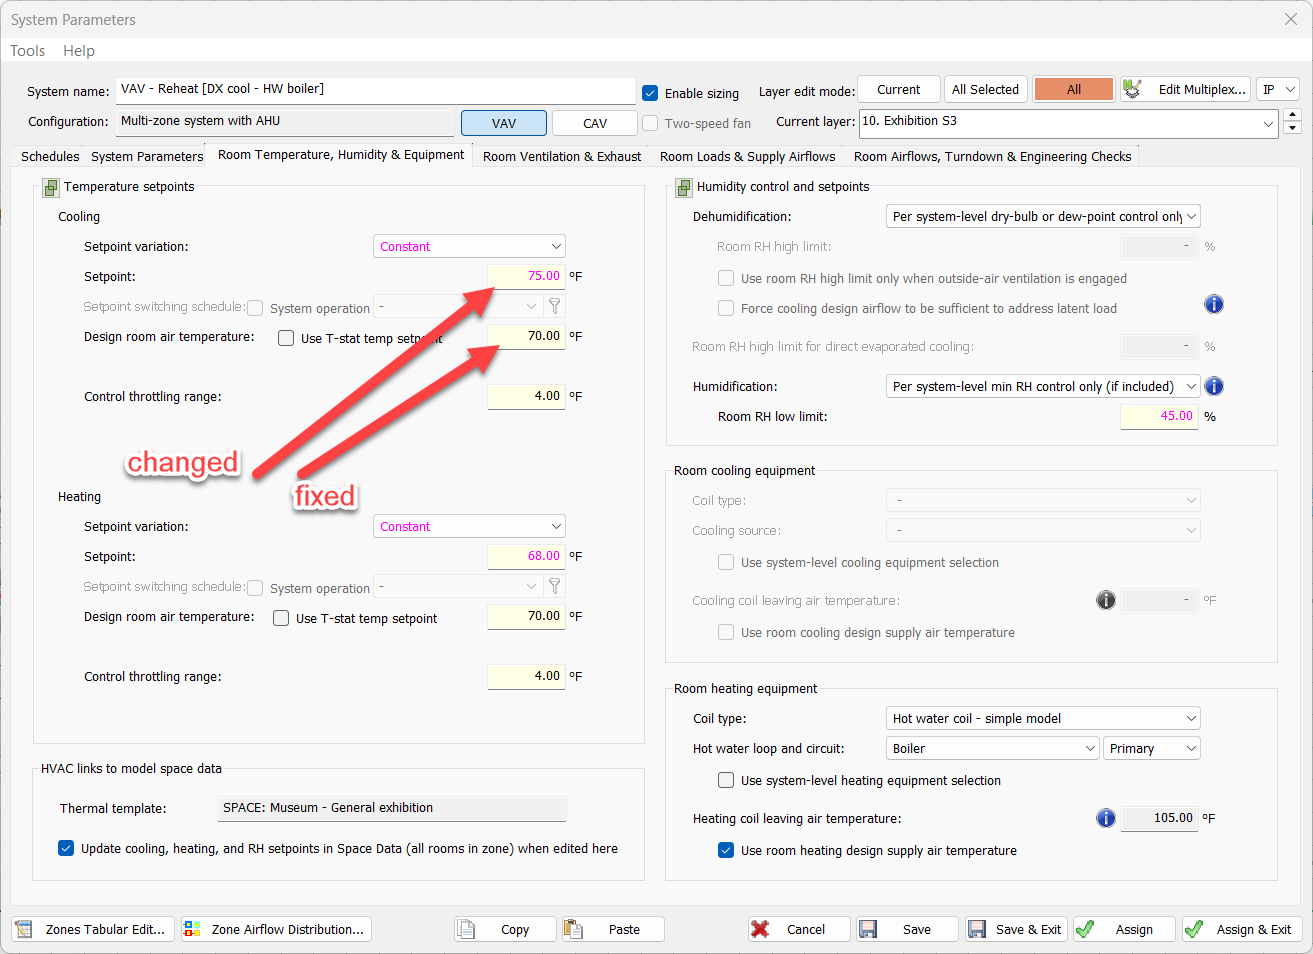The width and height of the screenshot is (1313, 954).
Task: Expand the Current layer dropdown
Action: click(x=1268, y=124)
